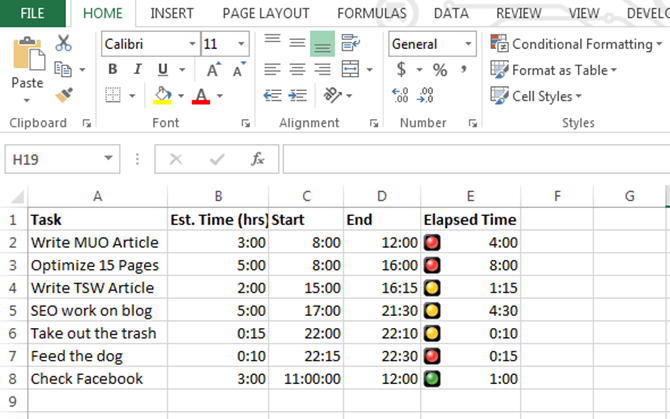Open the Conditional Formatting dropdown
This screenshot has width=670, height=419.
pyautogui.click(x=575, y=45)
